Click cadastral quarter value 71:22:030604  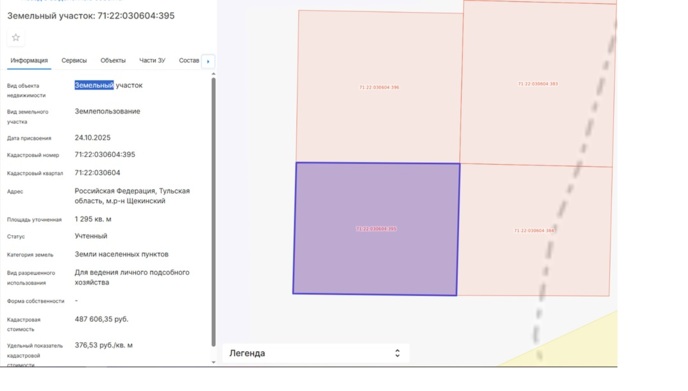97,173
